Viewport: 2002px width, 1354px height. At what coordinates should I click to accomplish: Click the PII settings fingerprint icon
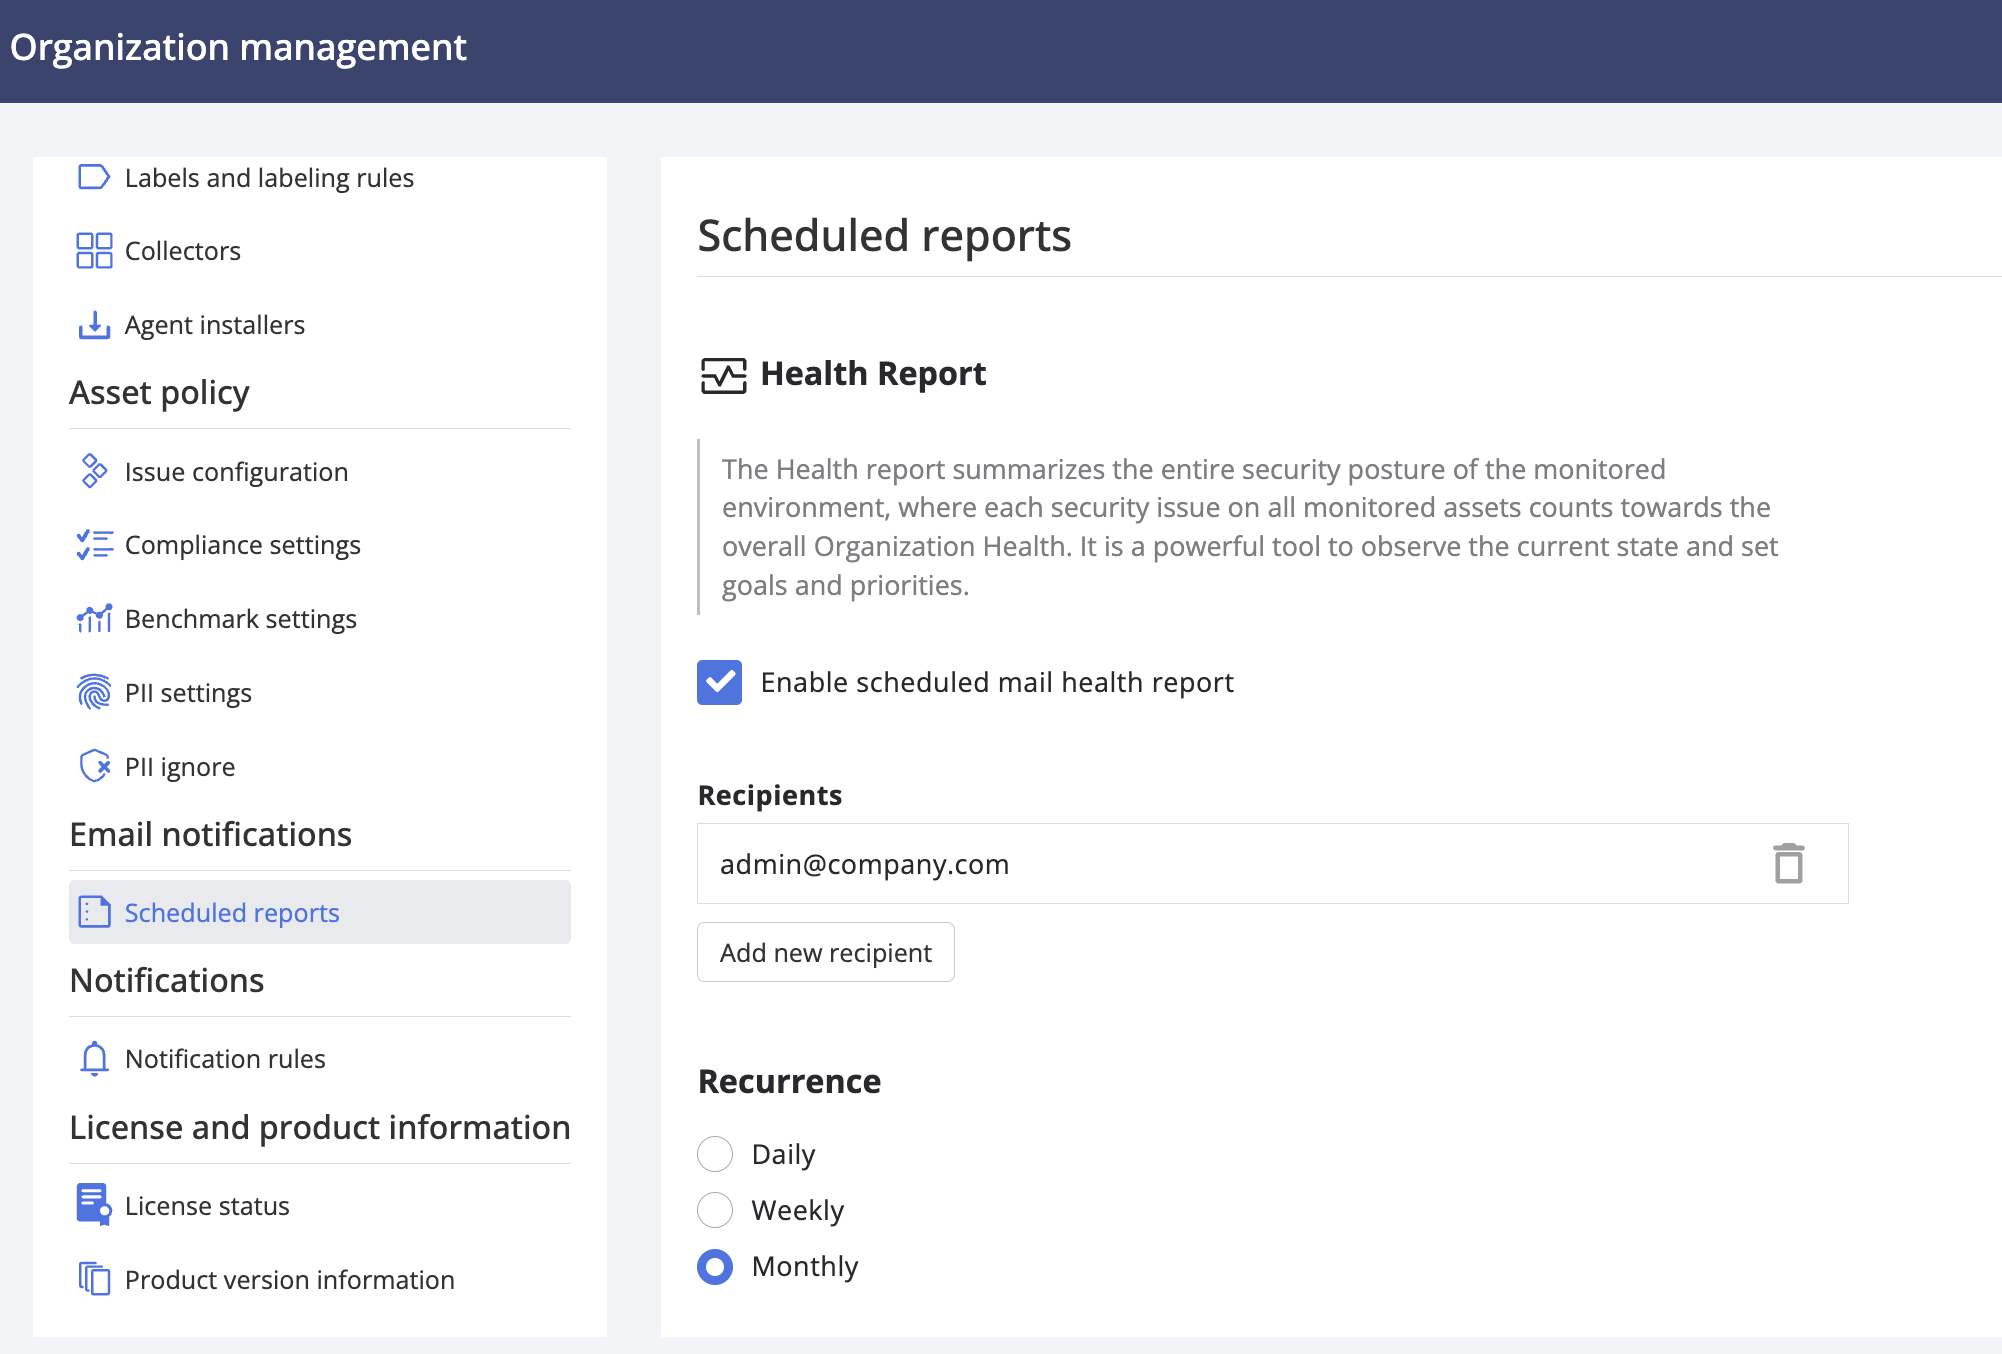94,692
